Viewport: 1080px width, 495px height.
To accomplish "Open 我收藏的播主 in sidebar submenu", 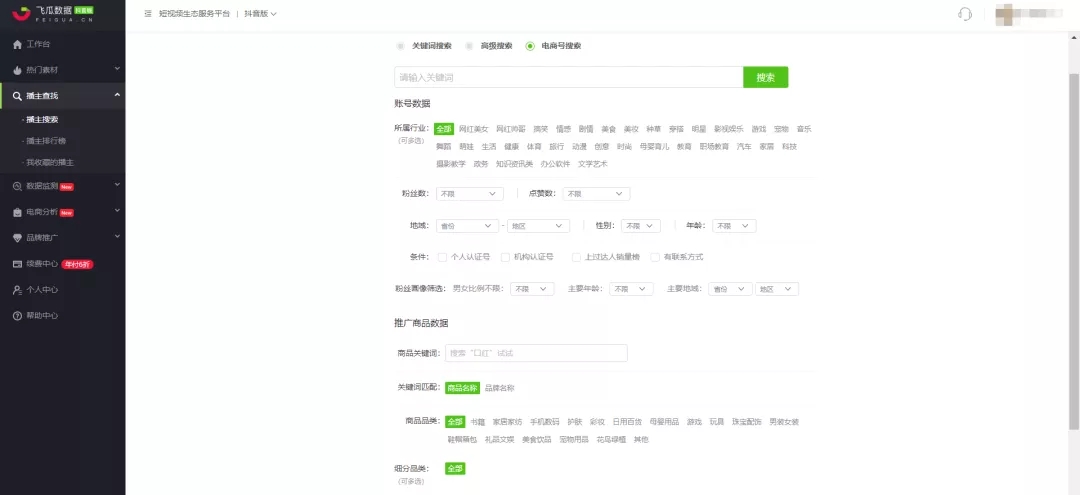I will coord(50,162).
